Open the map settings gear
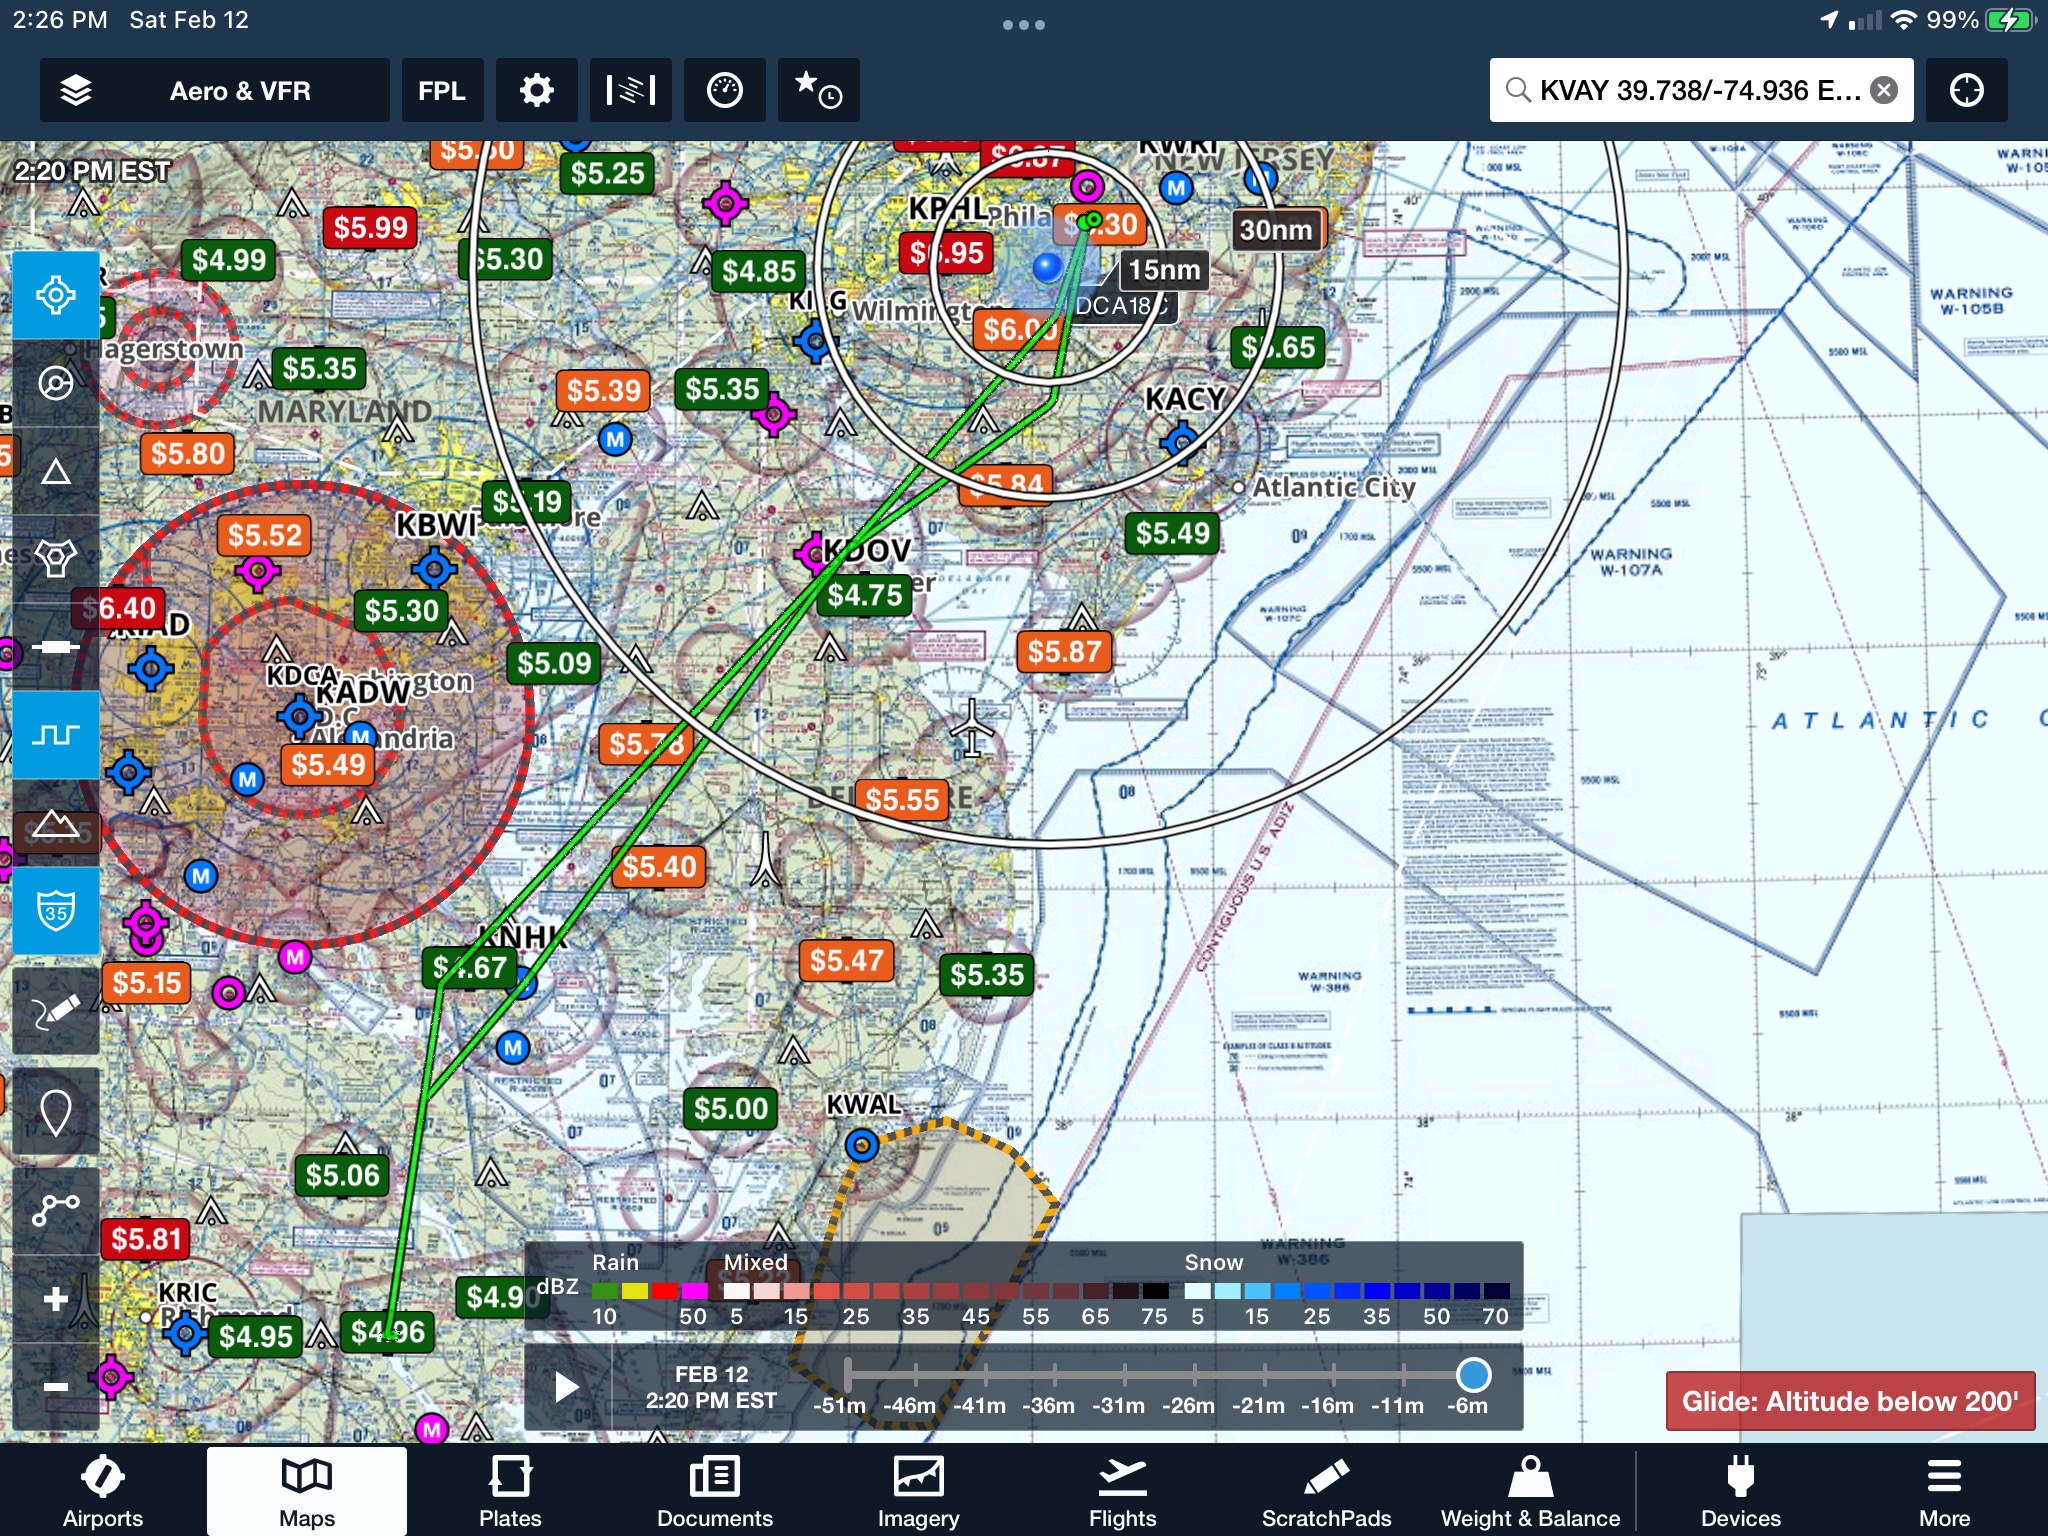The width and height of the screenshot is (2048, 1536). [537, 91]
